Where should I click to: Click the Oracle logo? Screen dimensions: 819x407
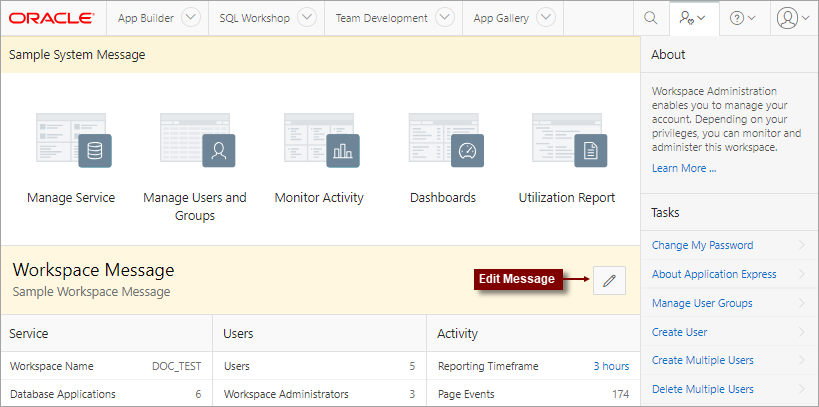pos(52,18)
